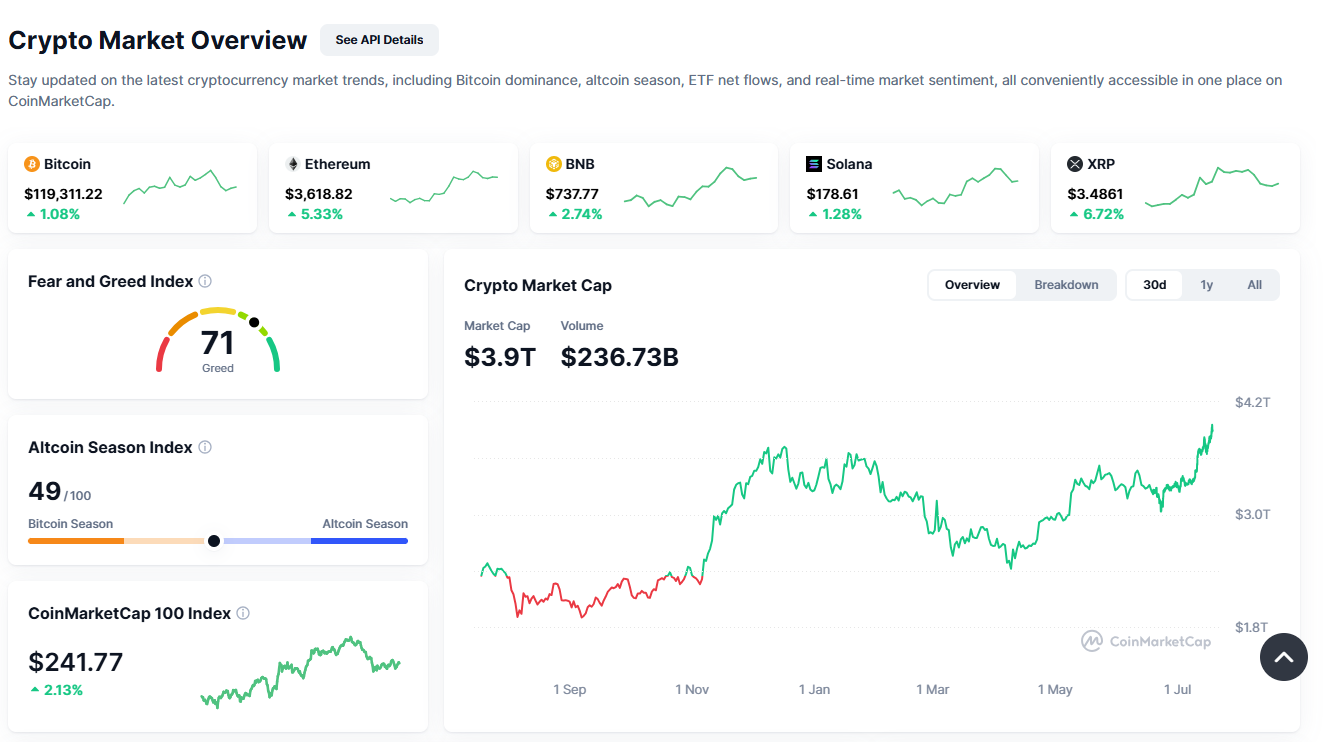The width and height of the screenshot is (1324, 742).
Task: Click the Solana logo icon
Action: [814, 164]
